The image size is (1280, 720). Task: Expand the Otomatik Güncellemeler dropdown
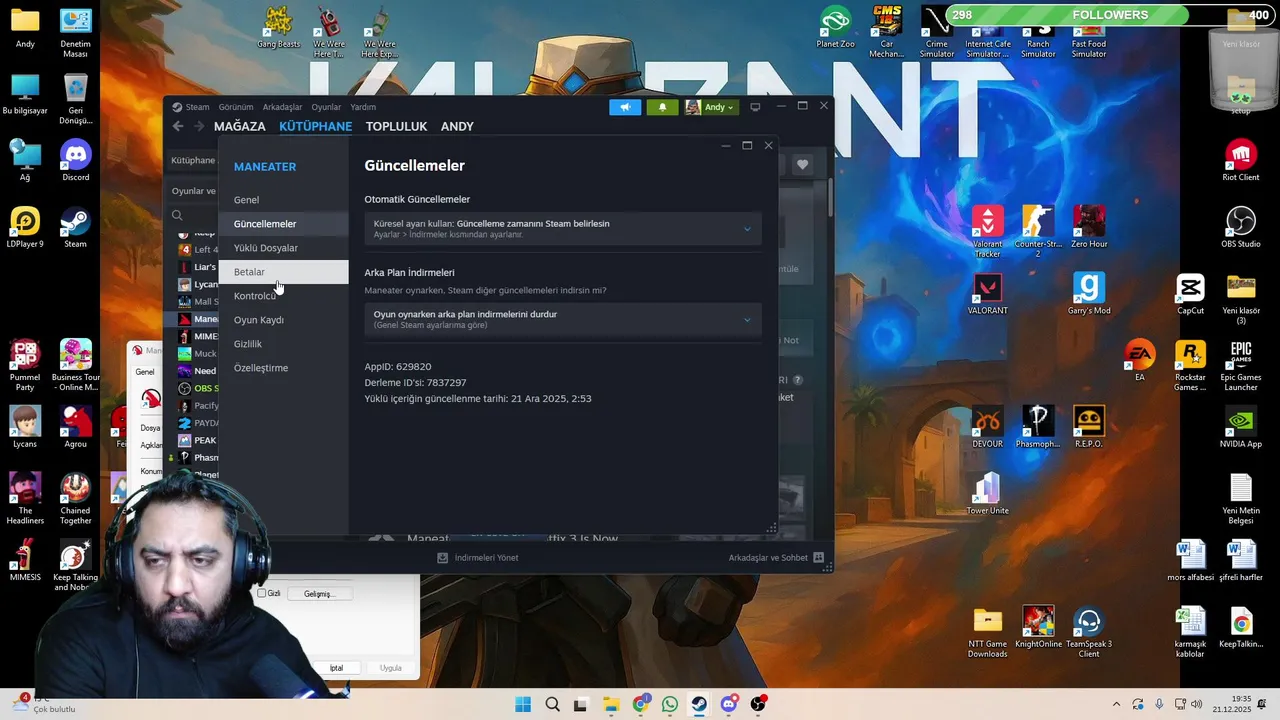click(x=562, y=229)
